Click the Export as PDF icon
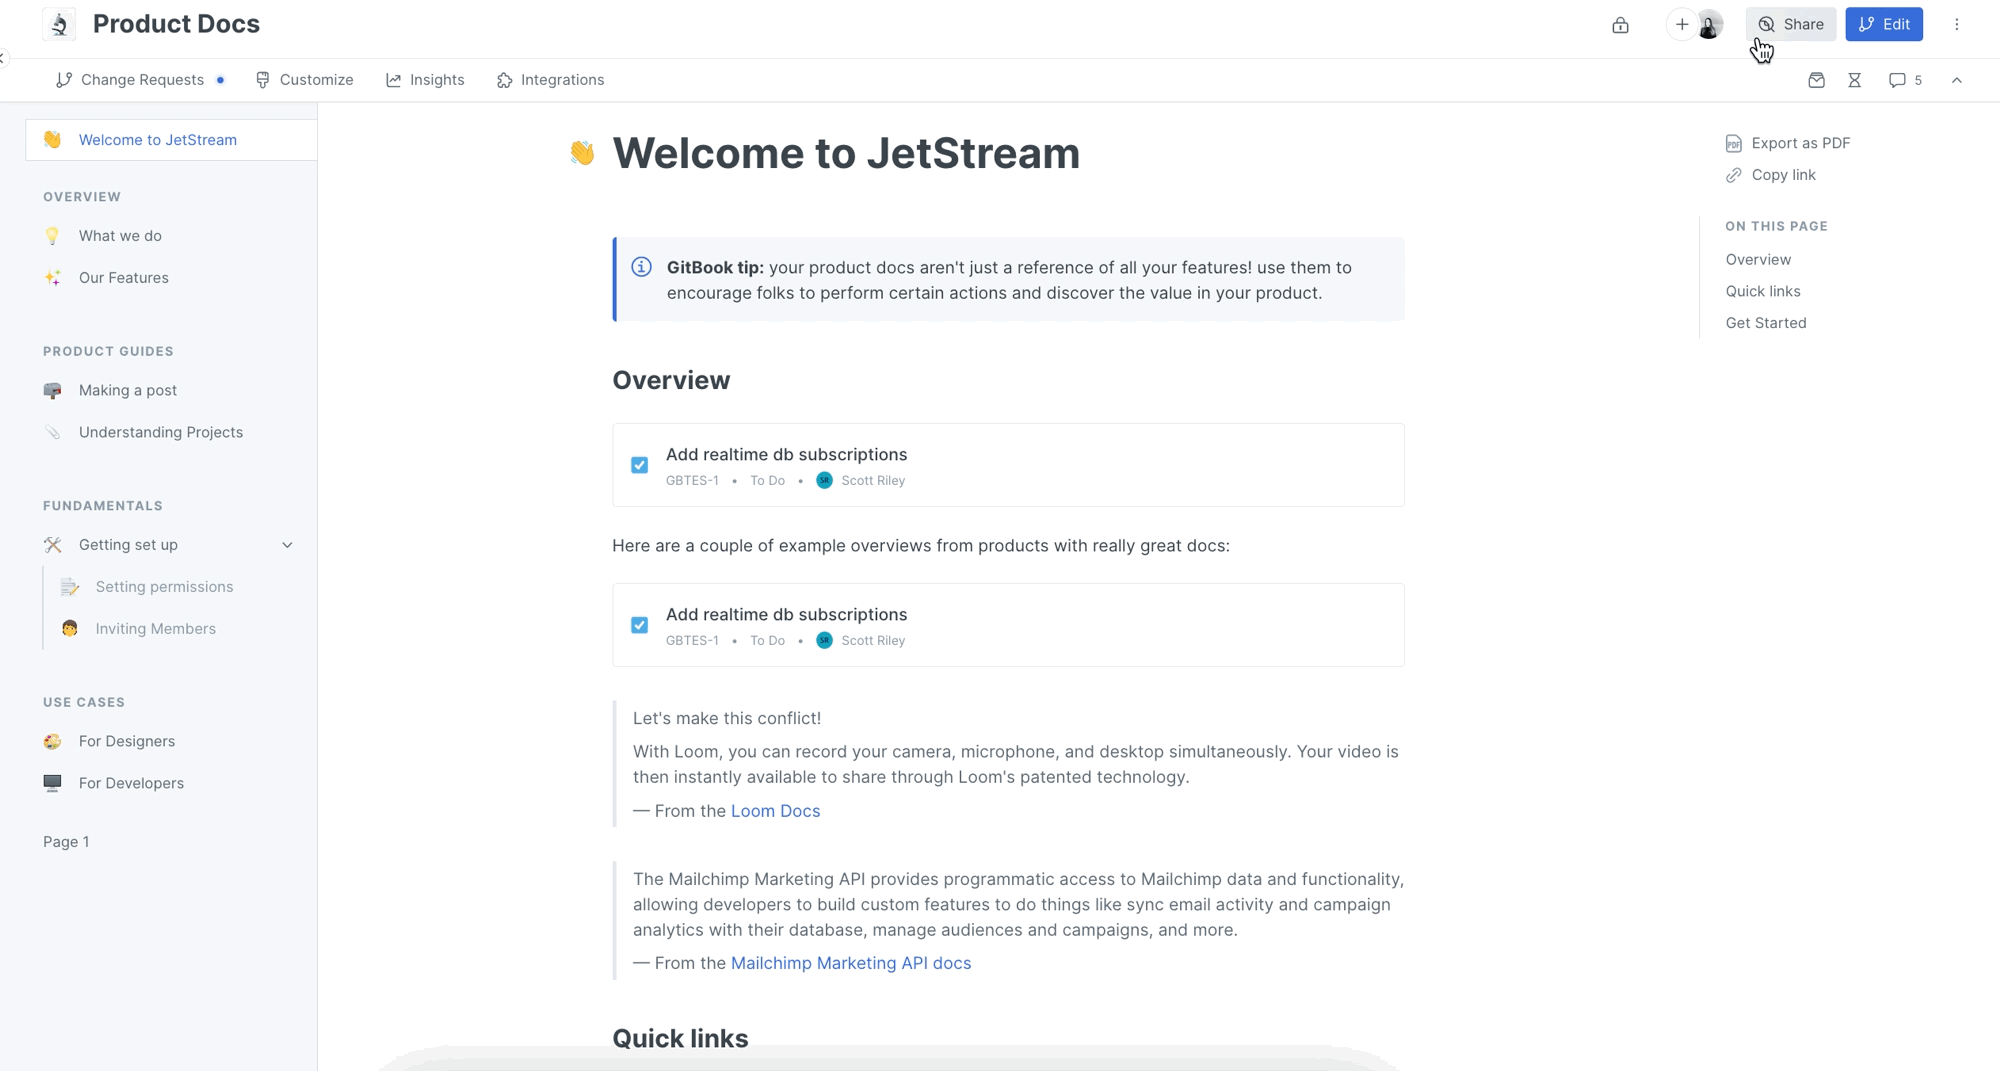This screenshot has width=2000, height=1071. tap(1733, 143)
